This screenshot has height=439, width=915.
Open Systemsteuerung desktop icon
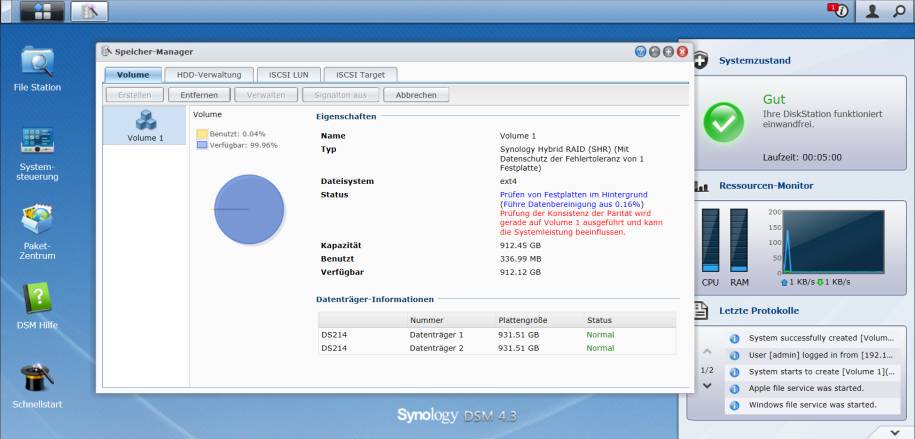[37, 155]
